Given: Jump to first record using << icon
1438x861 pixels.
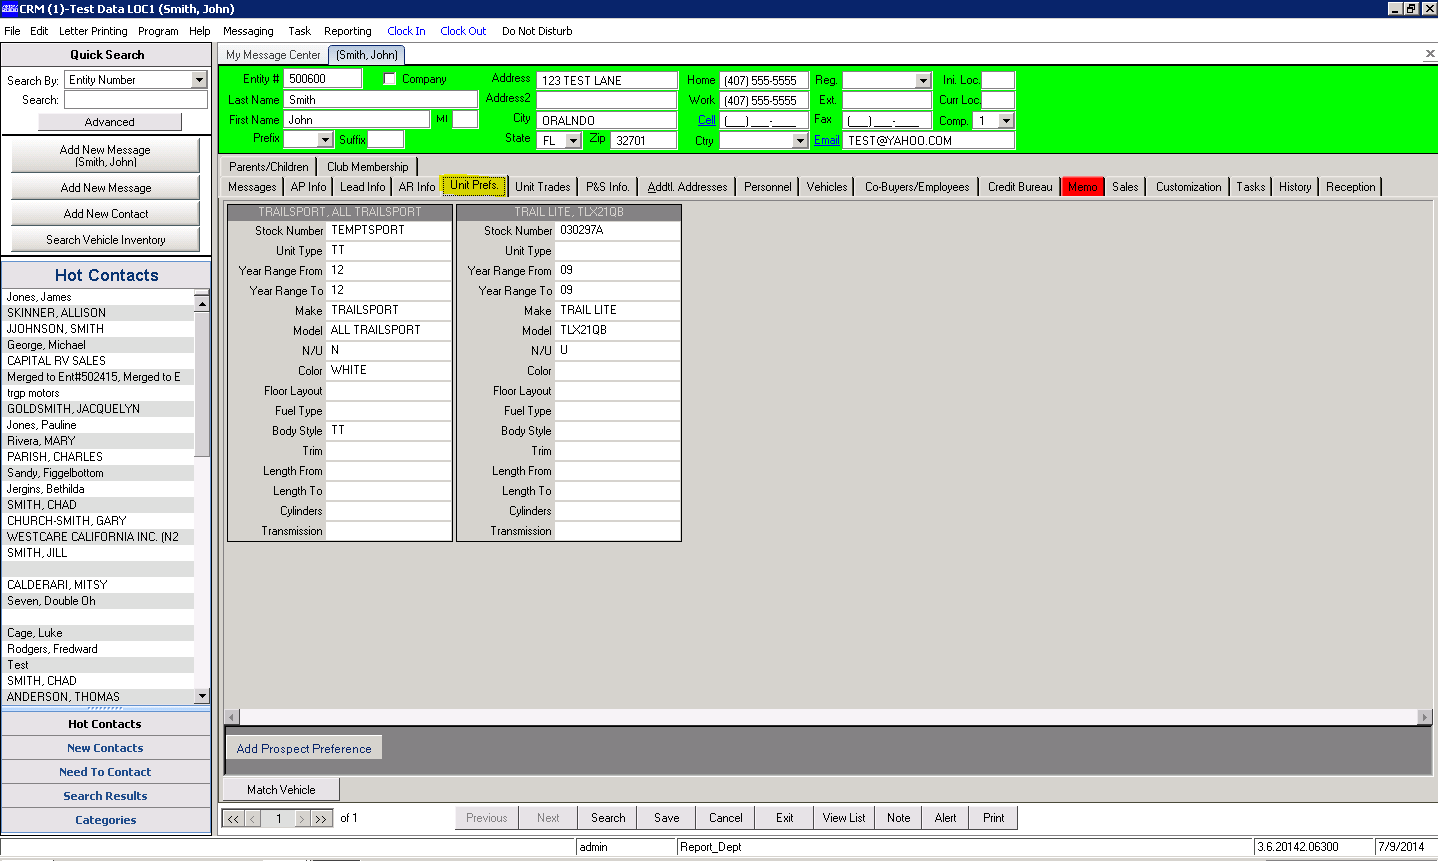Looking at the screenshot, I should tap(232, 817).
